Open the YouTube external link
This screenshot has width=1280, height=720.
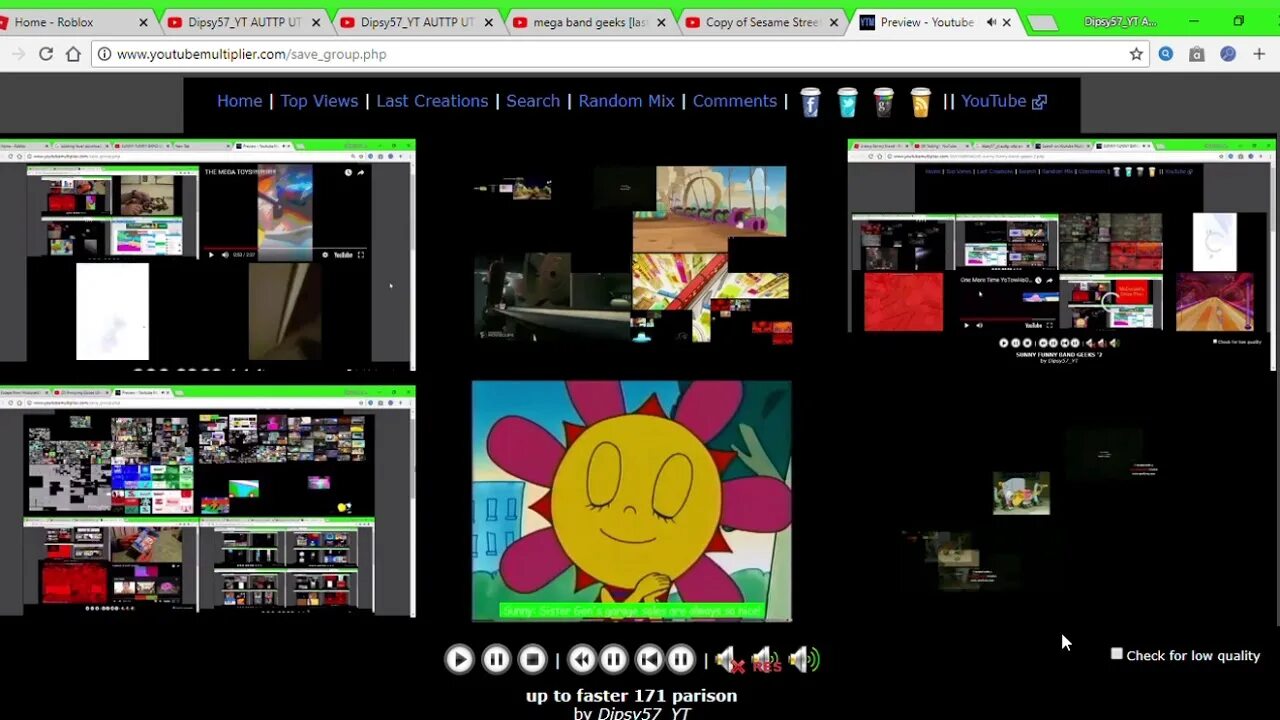[1004, 101]
